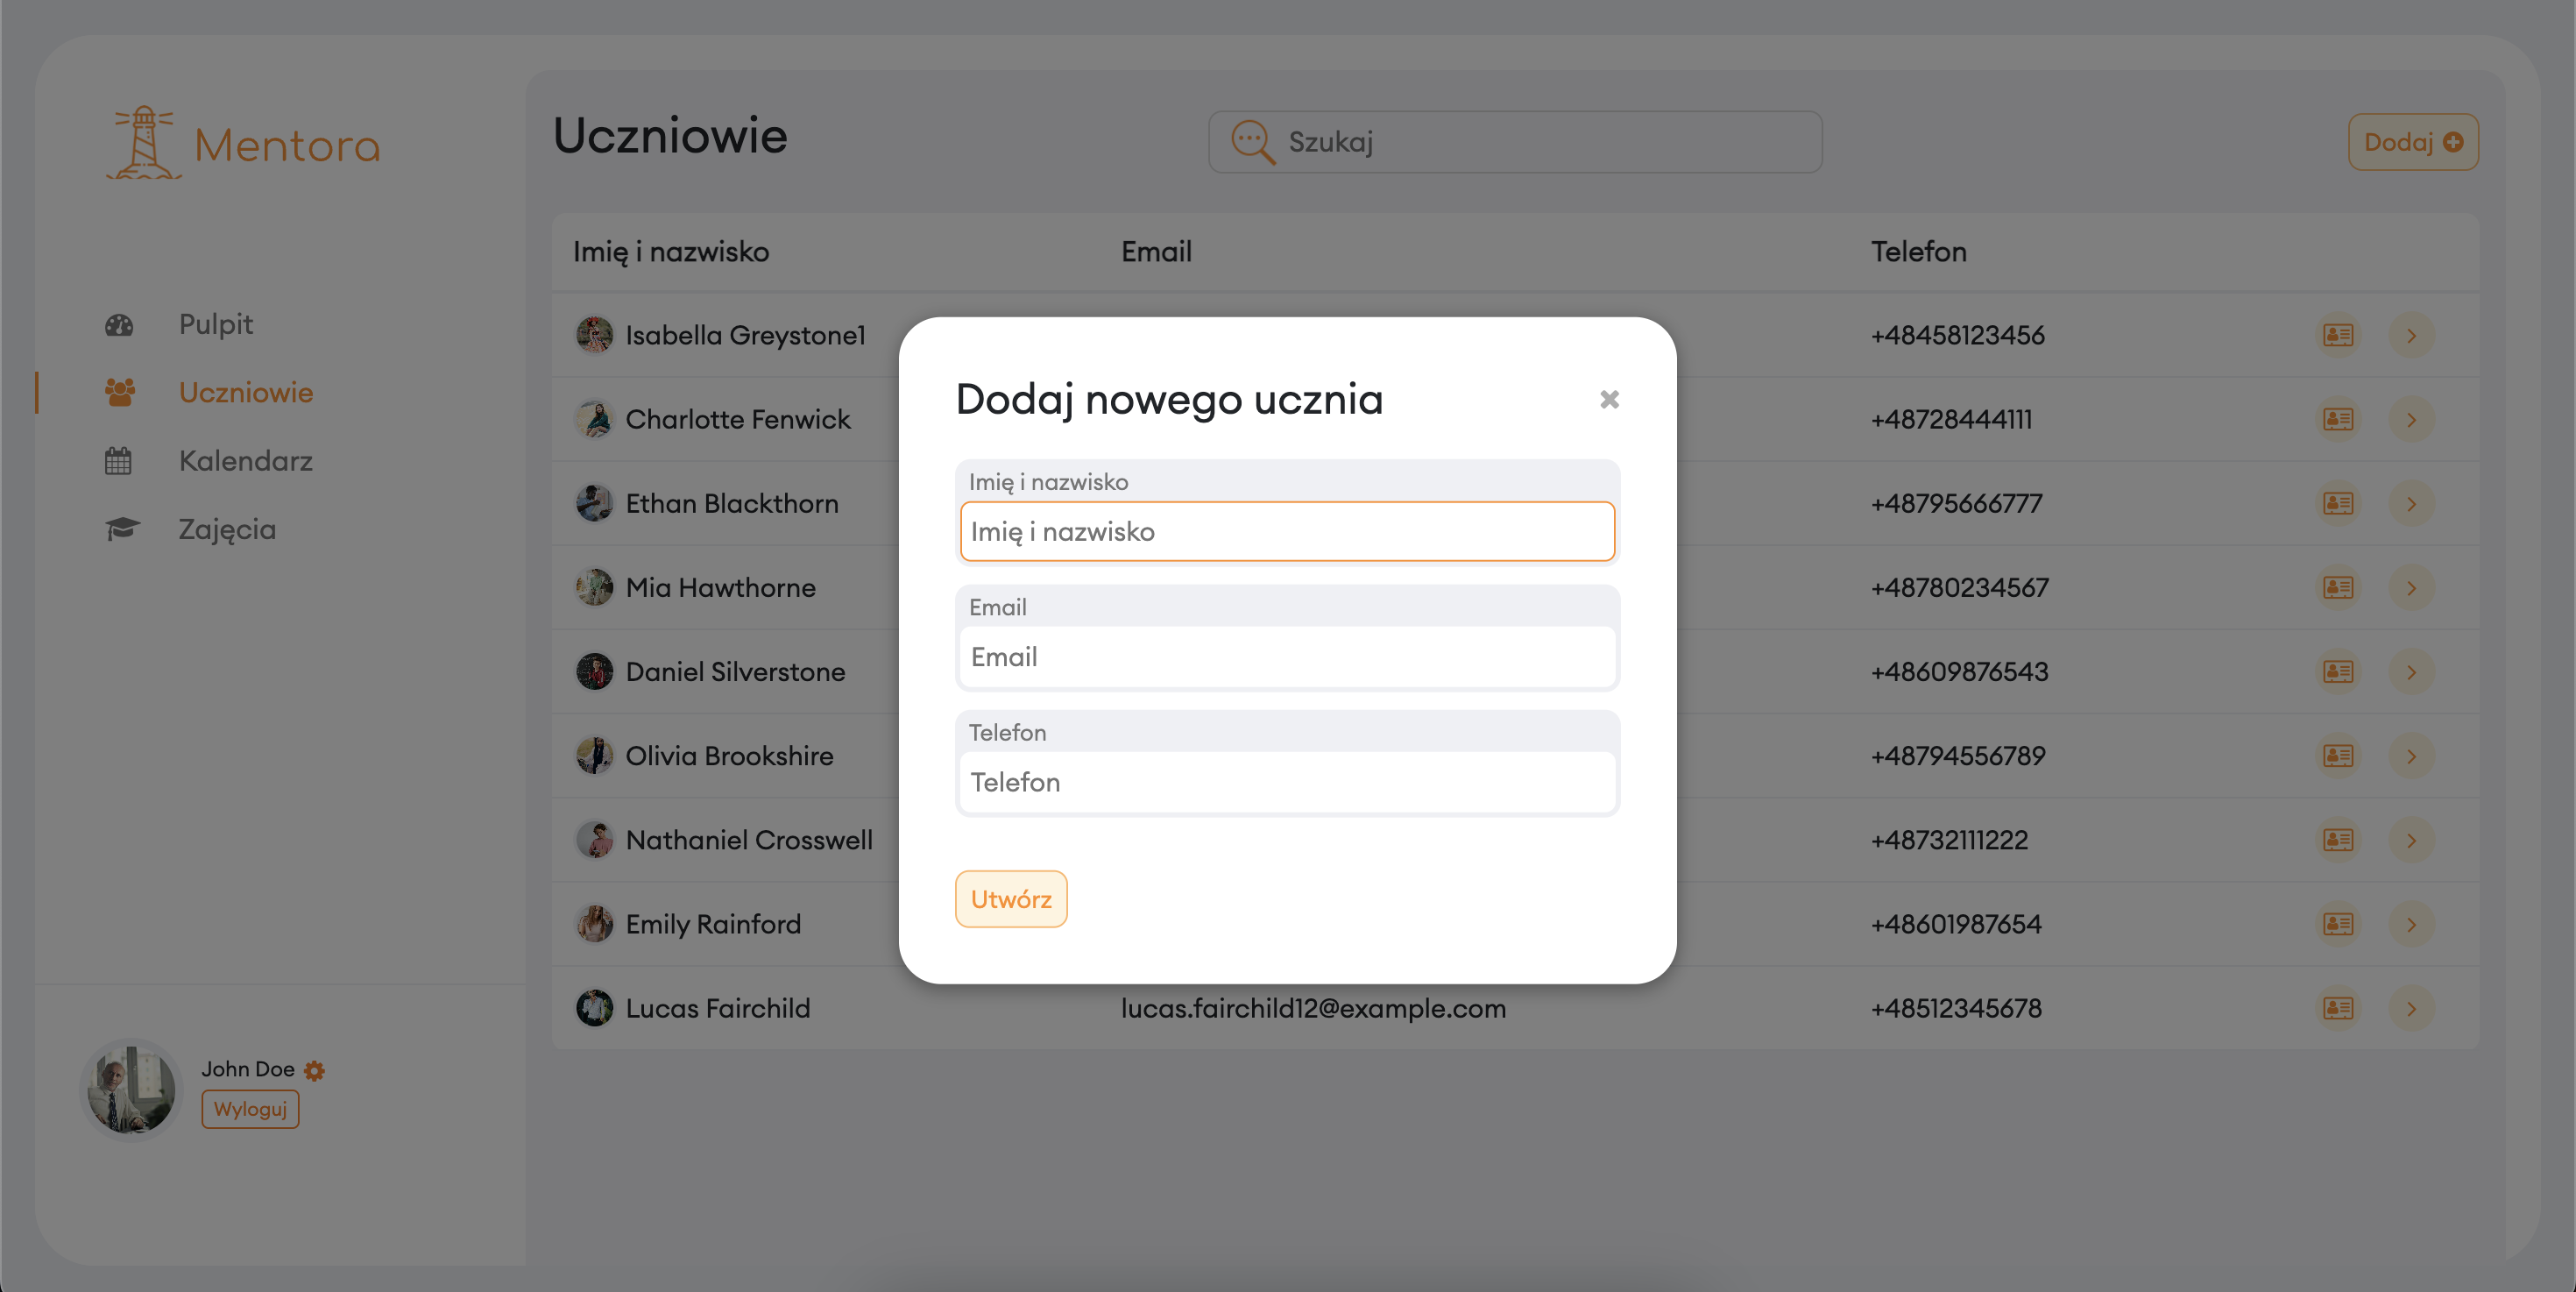2576x1292 pixels.
Task: Click the Telefon input field
Action: pyautogui.click(x=1286, y=782)
